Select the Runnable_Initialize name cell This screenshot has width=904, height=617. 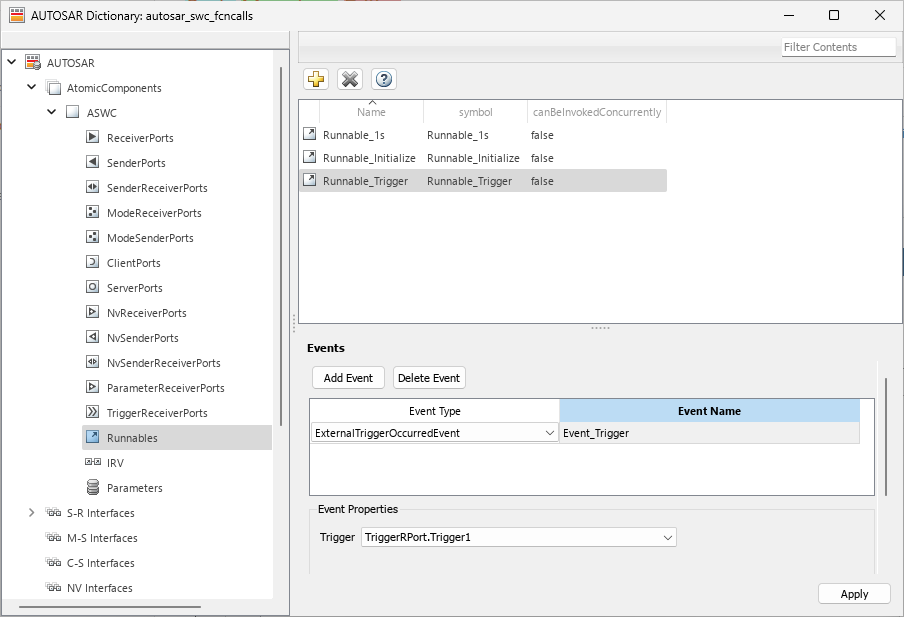coord(369,158)
